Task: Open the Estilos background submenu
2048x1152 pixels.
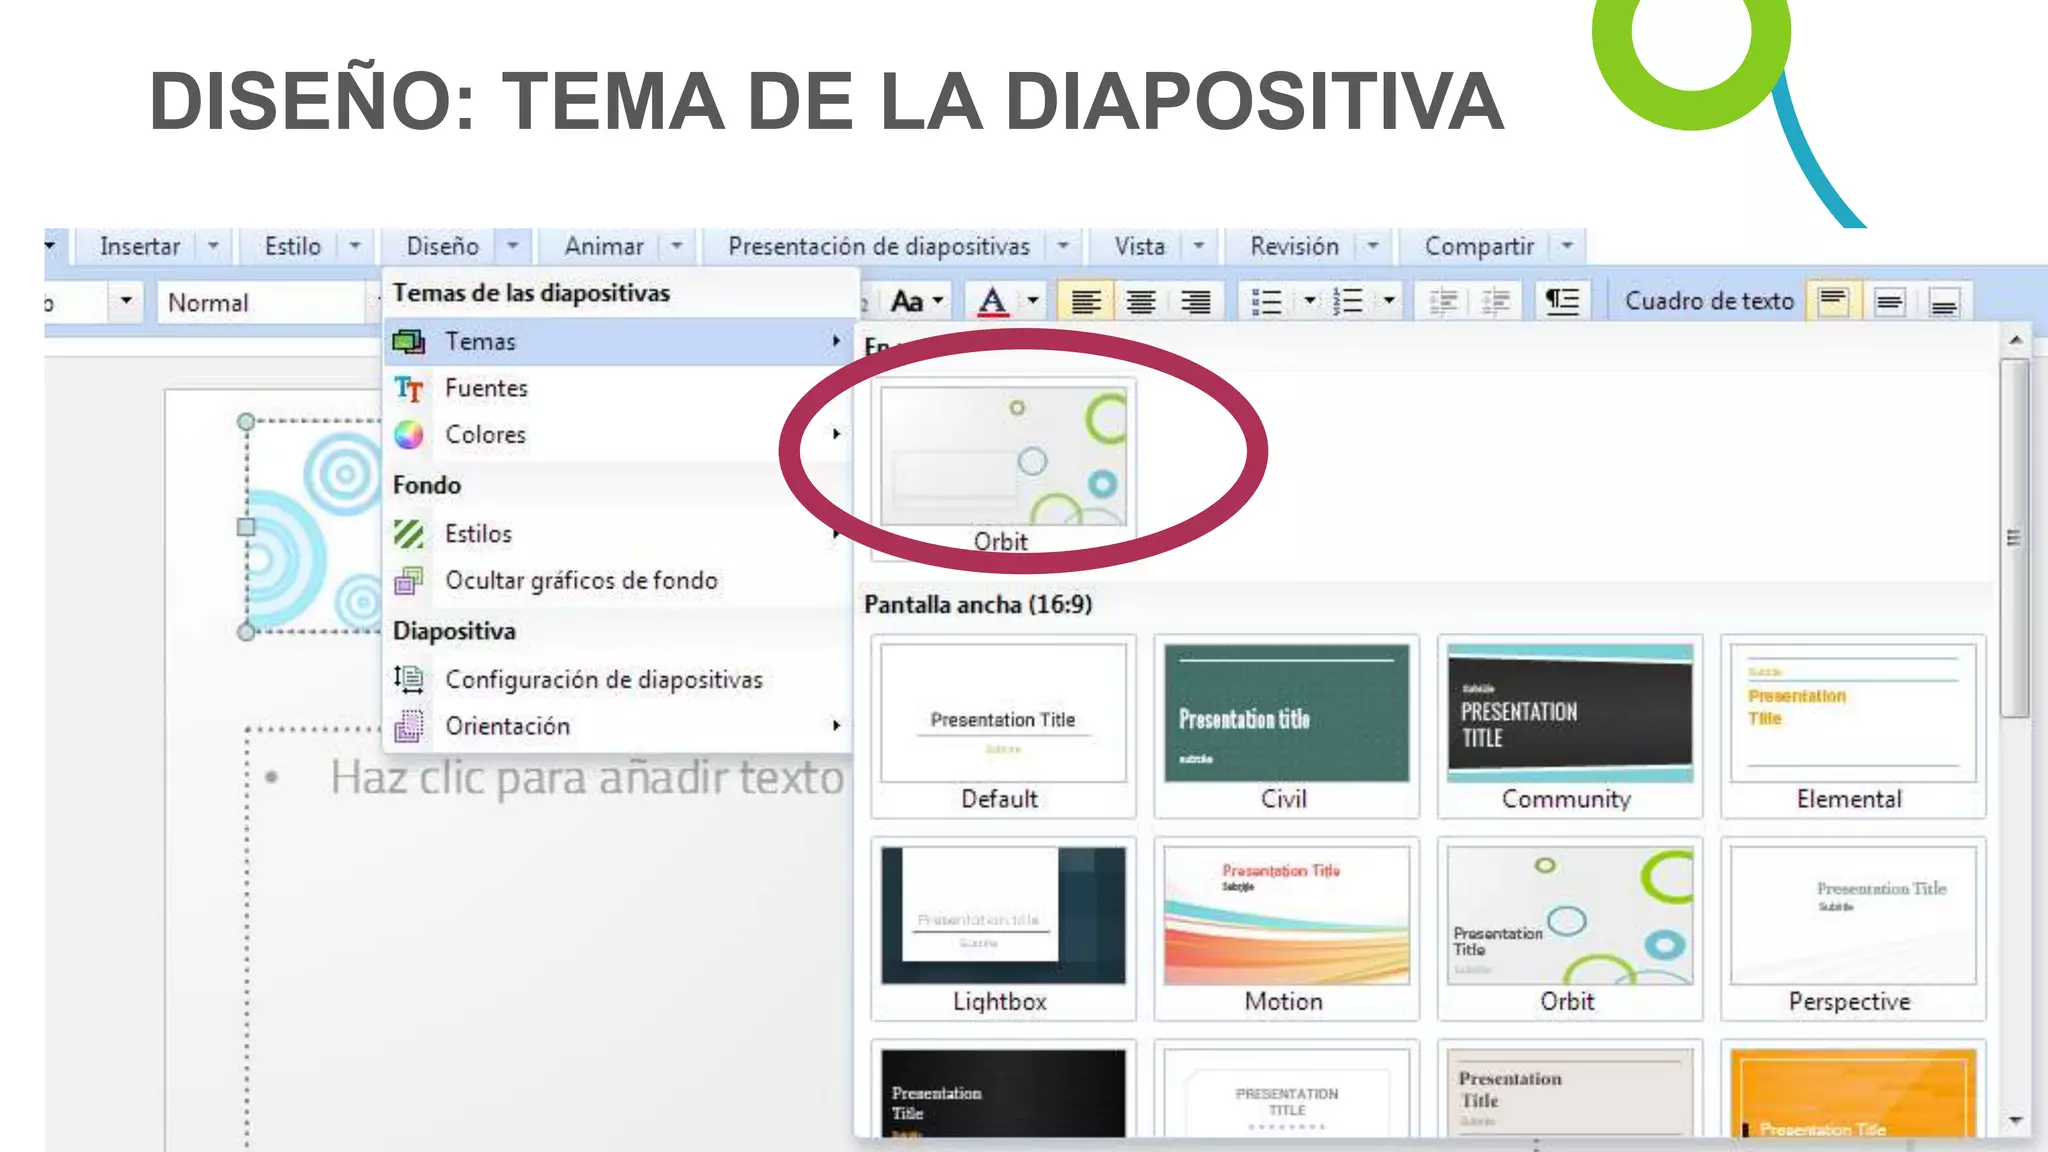Action: coord(617,534)
